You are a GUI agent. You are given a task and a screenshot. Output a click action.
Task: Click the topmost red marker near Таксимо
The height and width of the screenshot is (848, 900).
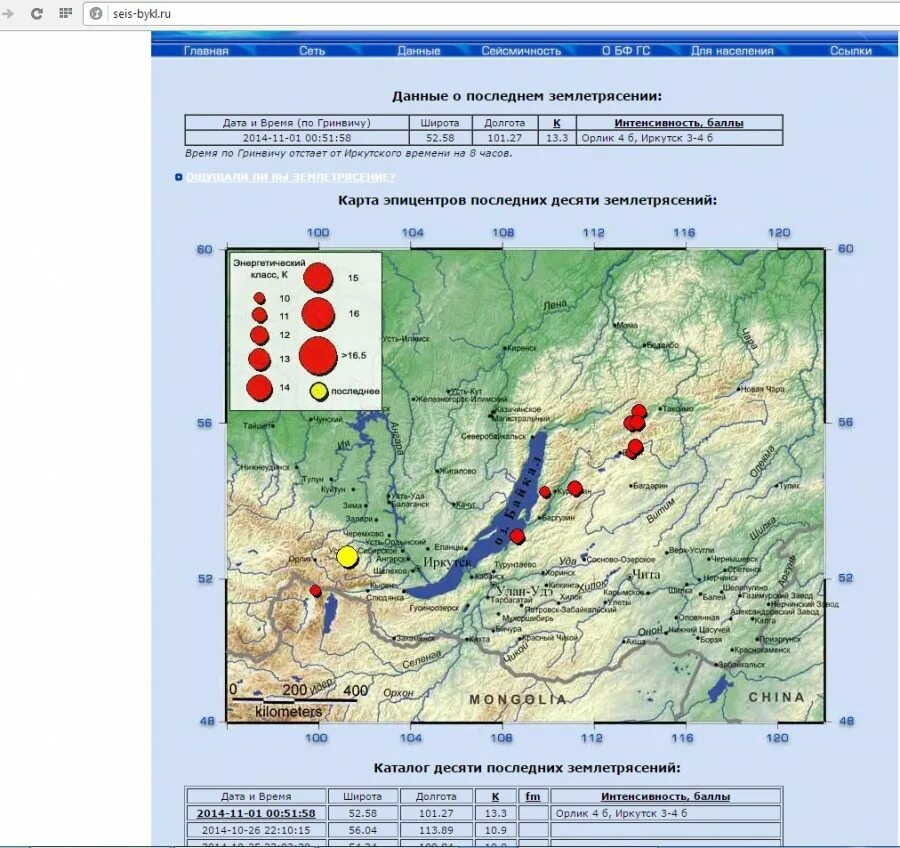point(639,411)
